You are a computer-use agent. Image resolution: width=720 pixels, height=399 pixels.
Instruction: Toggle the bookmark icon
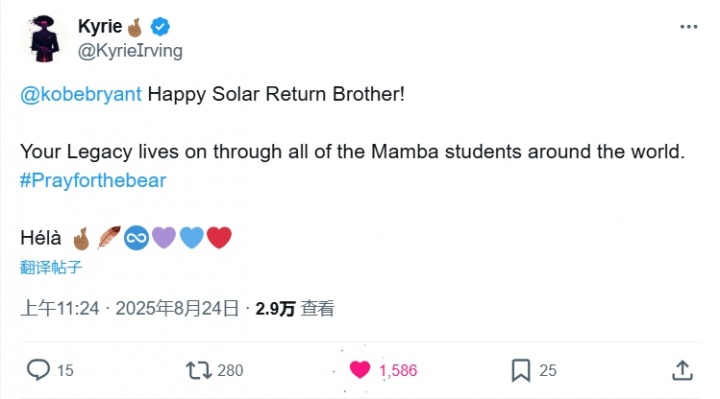tap(521, 370)
